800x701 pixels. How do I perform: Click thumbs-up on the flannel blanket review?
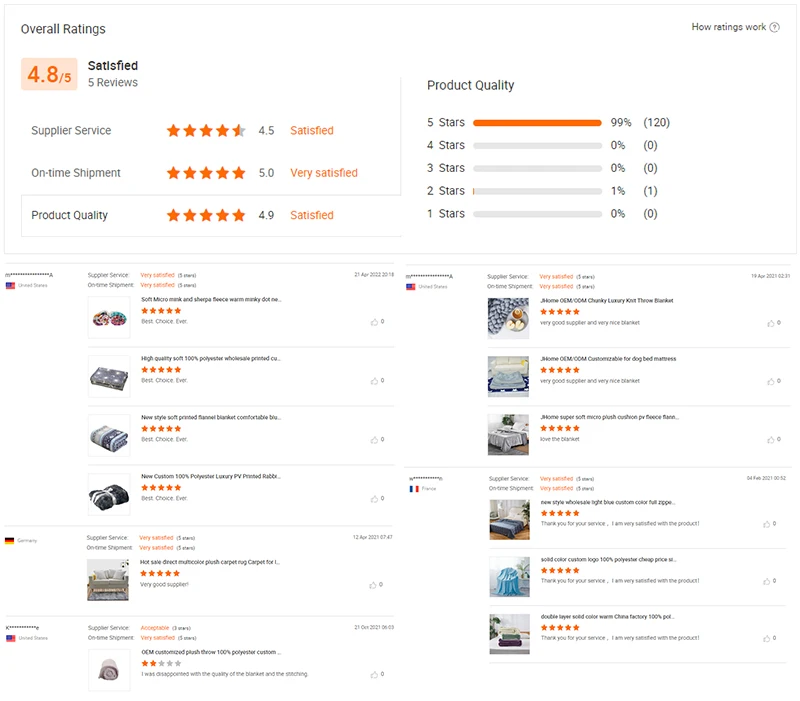click(x=375, y=439)
